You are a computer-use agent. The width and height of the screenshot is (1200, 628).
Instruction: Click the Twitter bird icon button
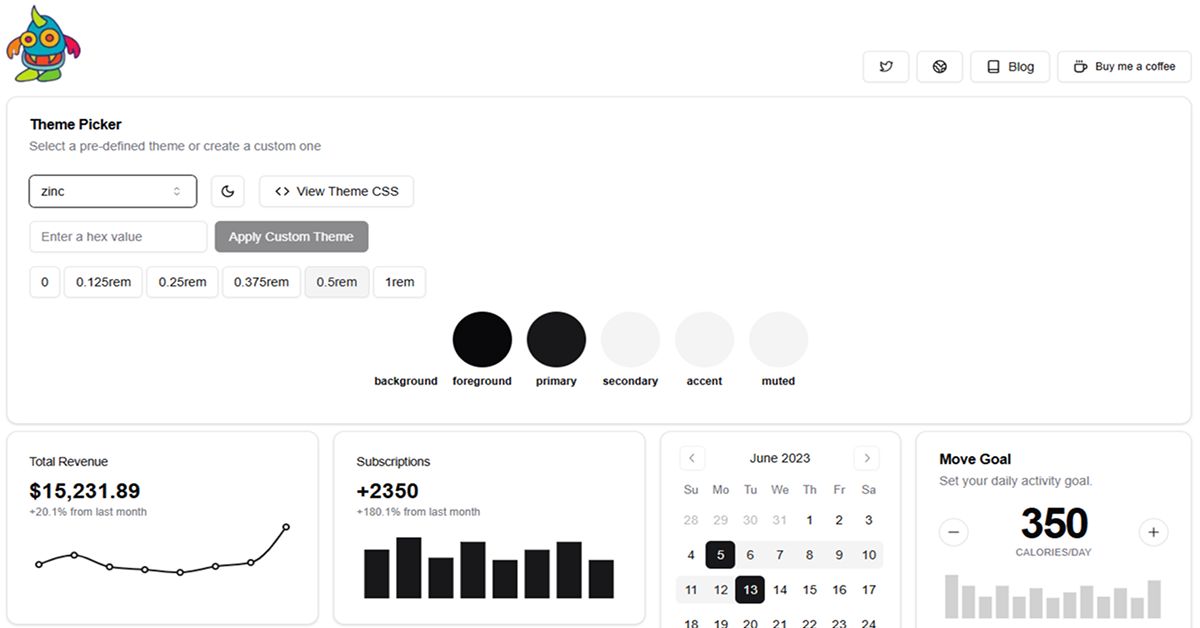tap(886, 67)
